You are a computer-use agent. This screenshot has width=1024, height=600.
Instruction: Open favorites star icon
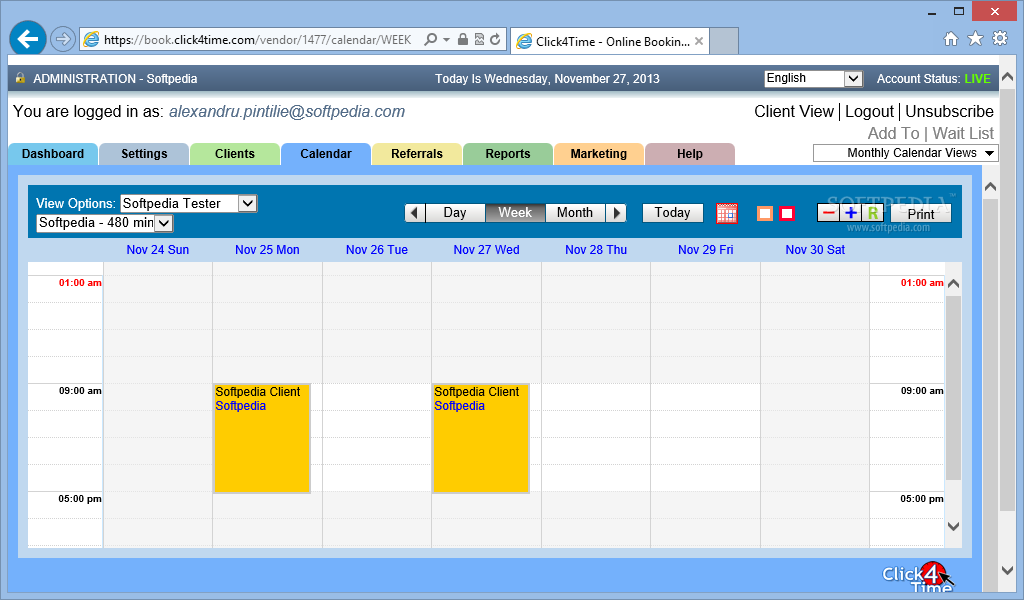(975, 39)
